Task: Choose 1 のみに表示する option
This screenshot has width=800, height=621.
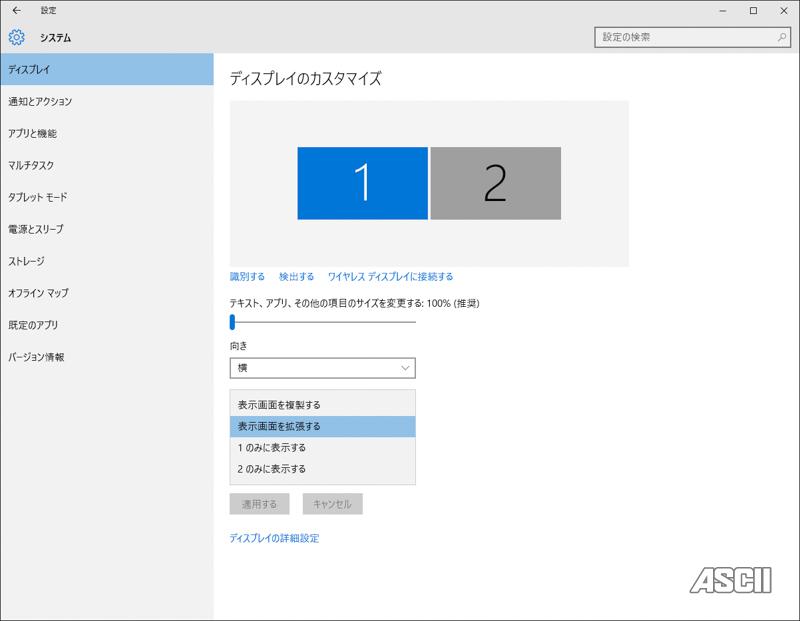Action: (322, 448)
